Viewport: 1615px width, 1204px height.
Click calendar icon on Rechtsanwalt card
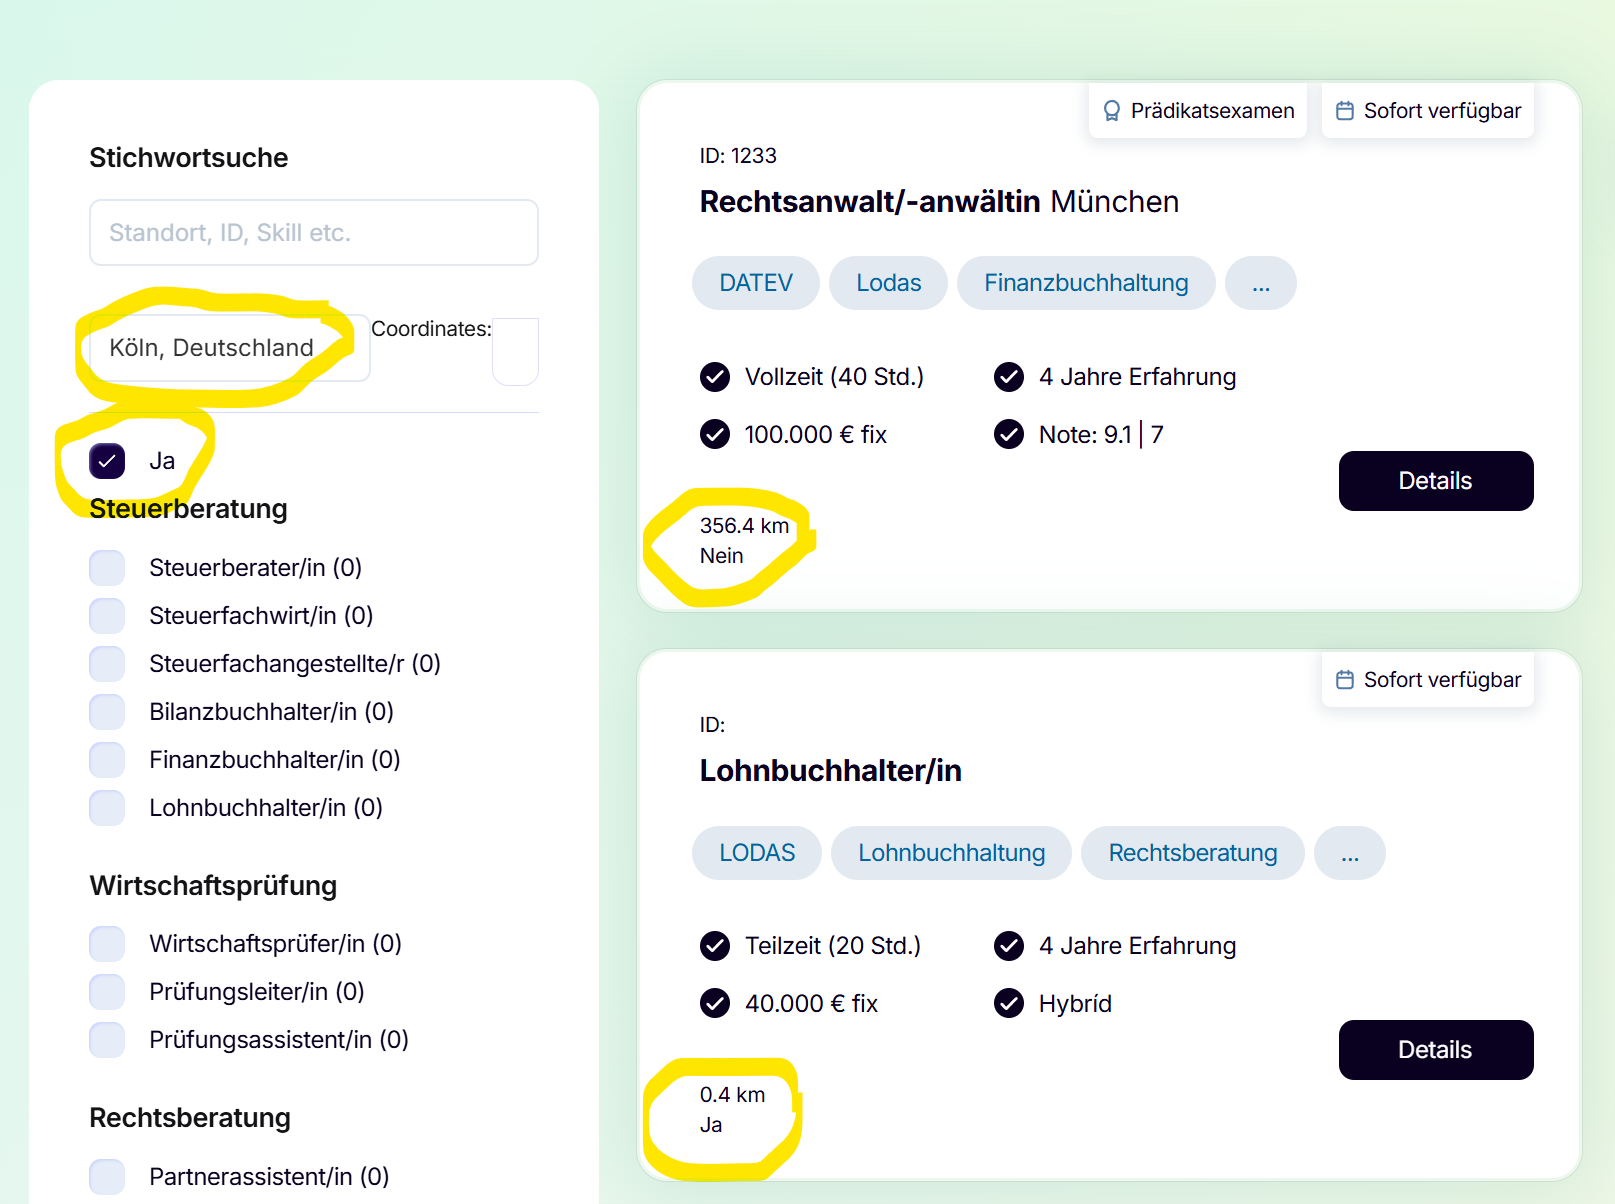pyautogui.click(x=1345, y=111)
